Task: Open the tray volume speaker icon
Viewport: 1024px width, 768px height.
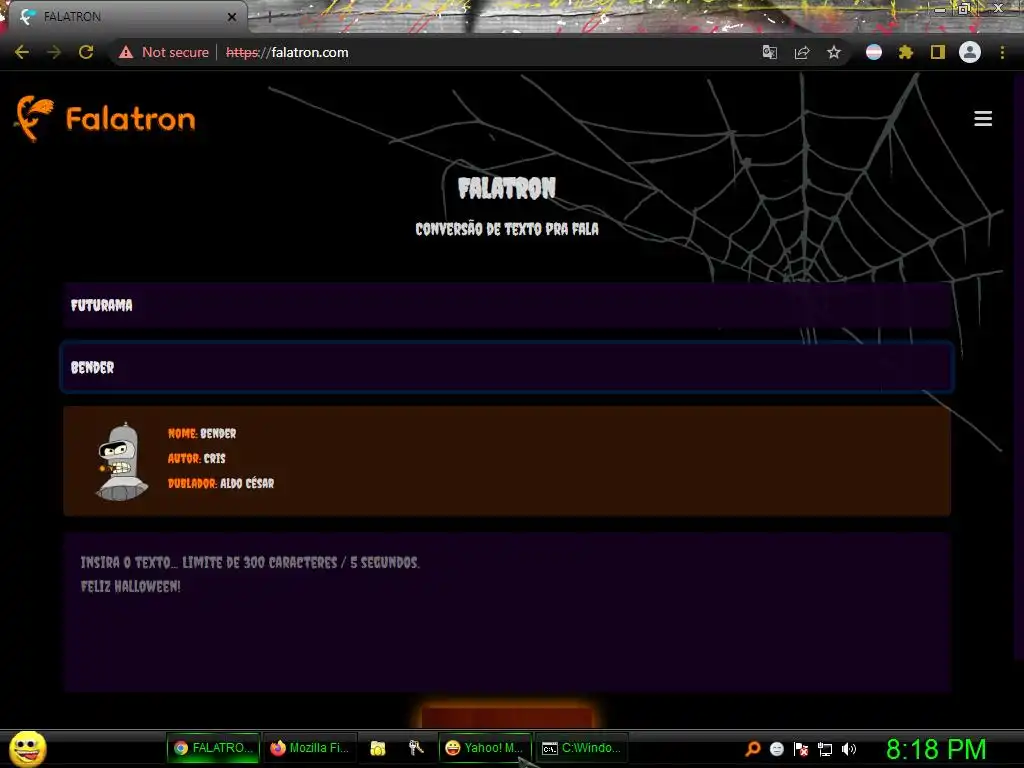Action: [x=849, y=749]
